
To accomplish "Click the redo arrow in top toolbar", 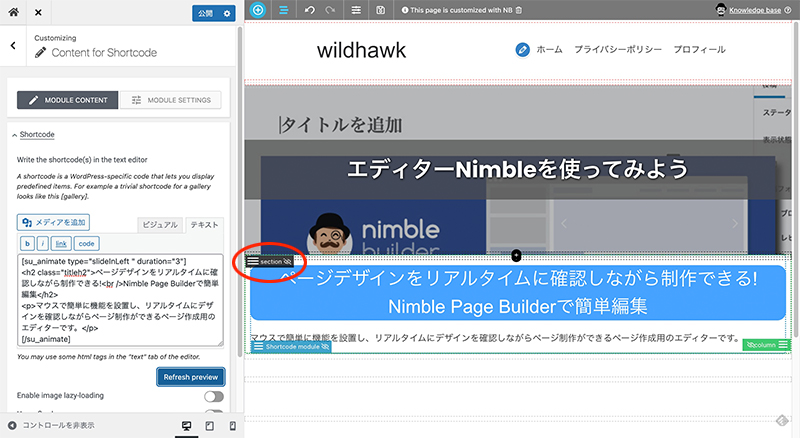I will (330, 10).
